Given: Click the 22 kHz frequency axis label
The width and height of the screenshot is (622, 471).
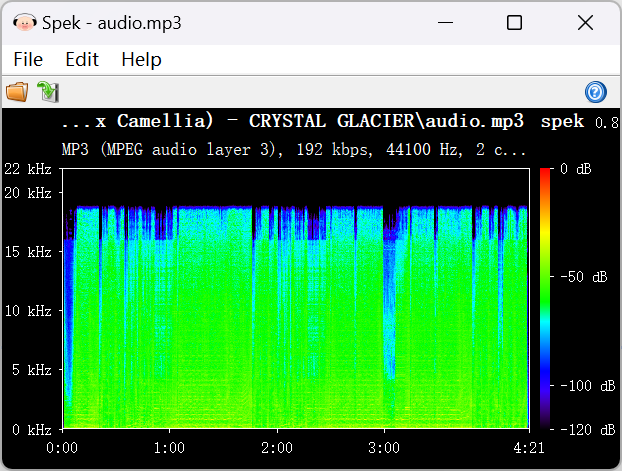Looking at the screenshot, I should coord(27,169).
